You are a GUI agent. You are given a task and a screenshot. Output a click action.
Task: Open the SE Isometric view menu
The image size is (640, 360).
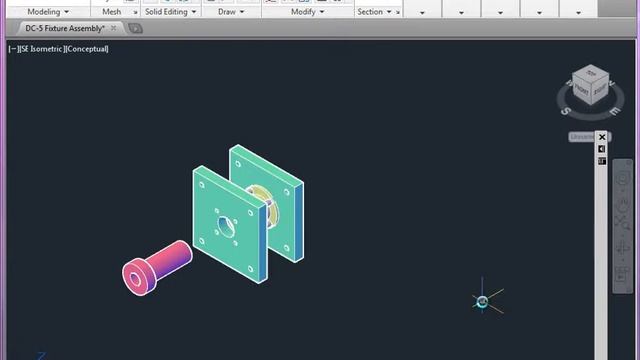tap(41, 49)
